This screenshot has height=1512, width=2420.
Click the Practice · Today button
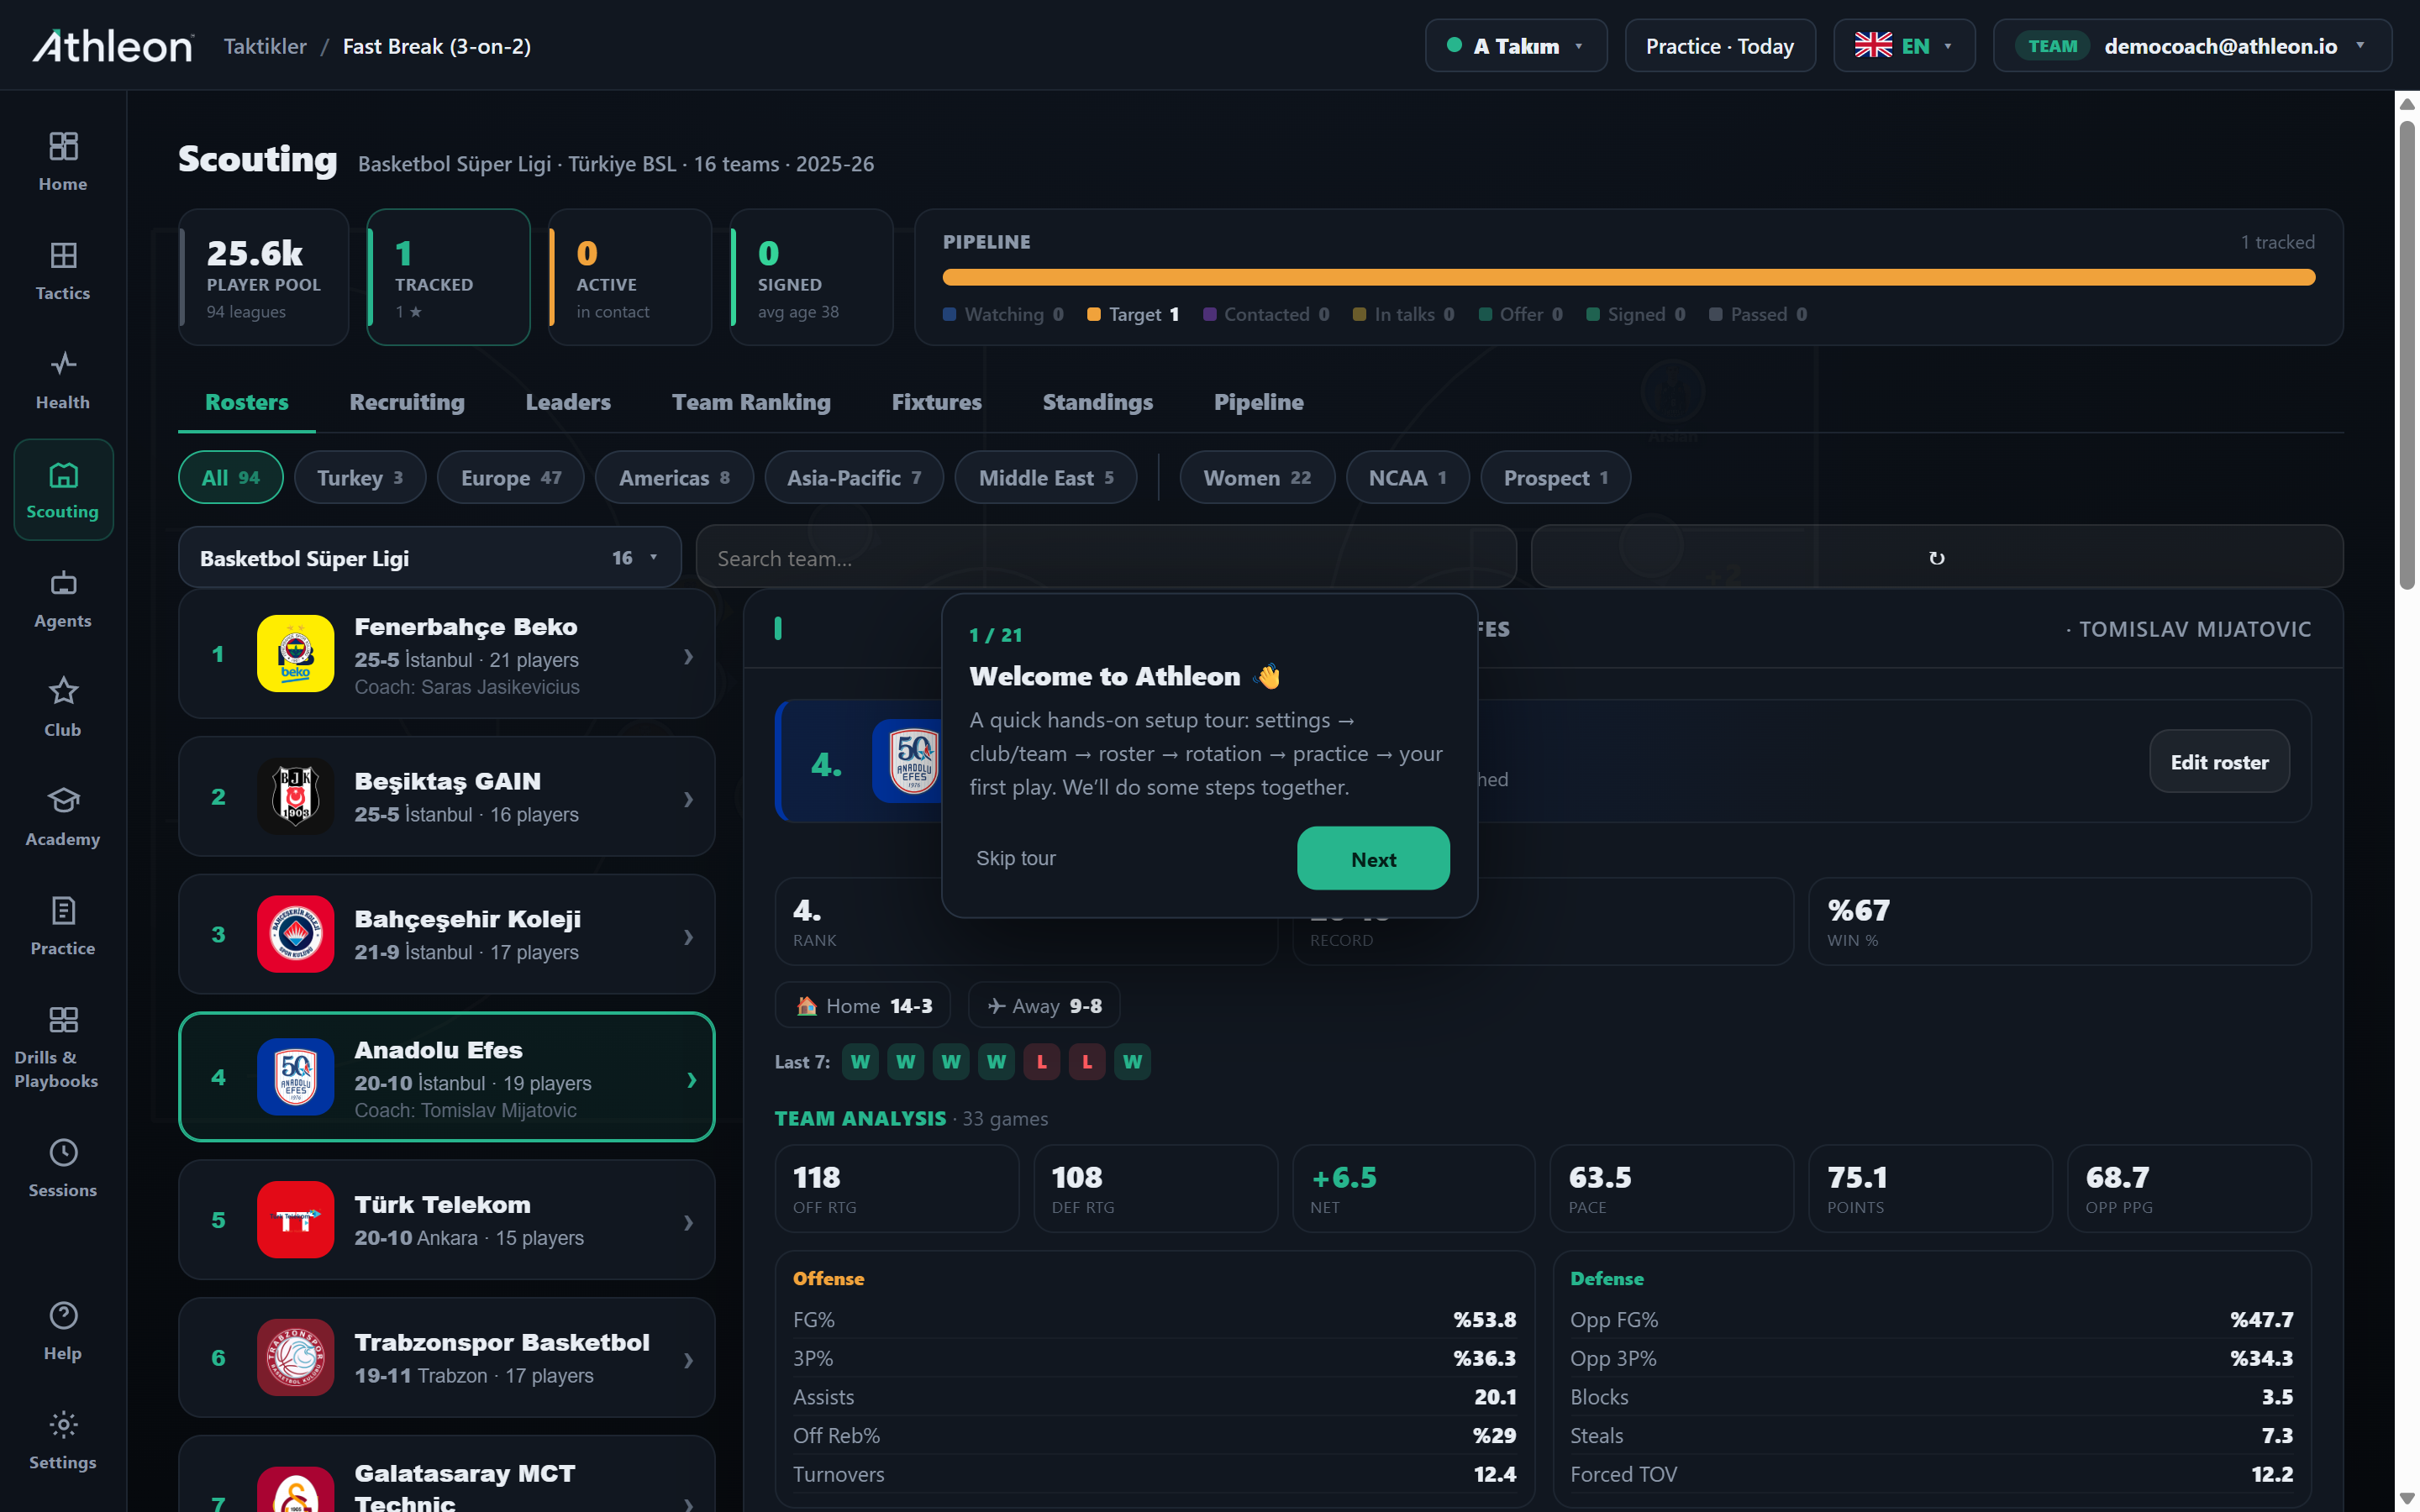coord(1720,46)
